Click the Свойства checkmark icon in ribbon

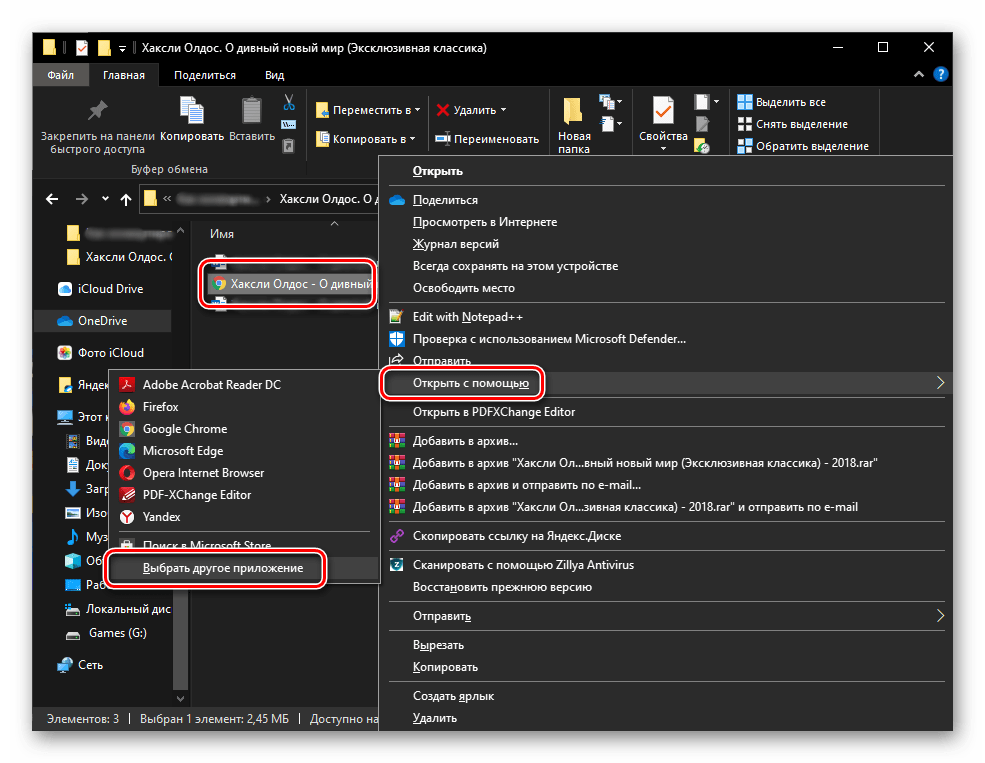click(x=663, y=111)
